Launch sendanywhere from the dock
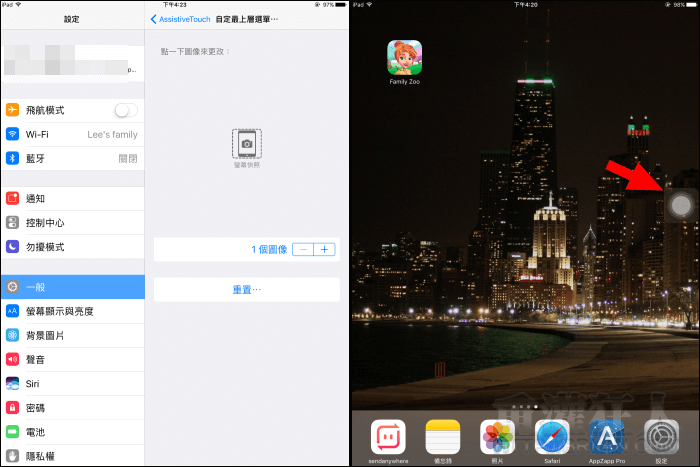The image size is (700, 467). click(388, 437)
